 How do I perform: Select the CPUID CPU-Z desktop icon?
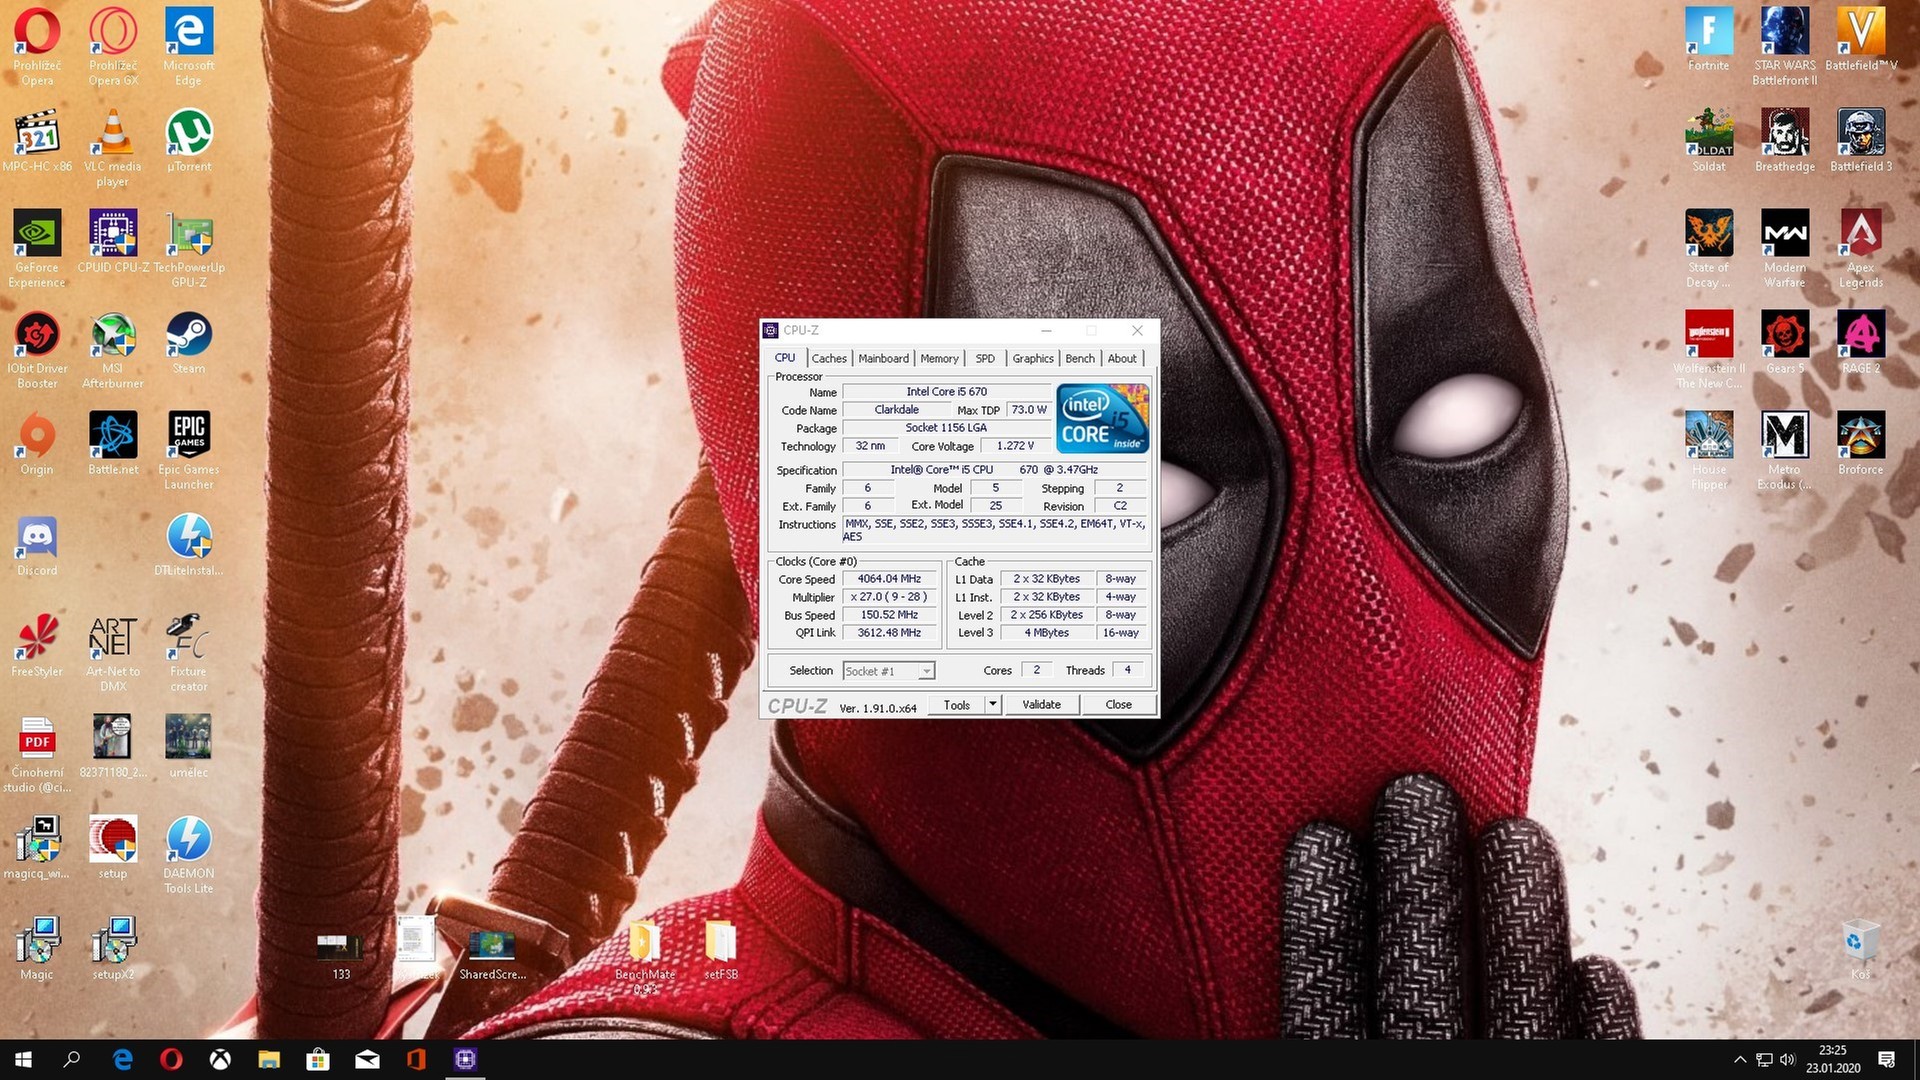click(x=113, y=241)
